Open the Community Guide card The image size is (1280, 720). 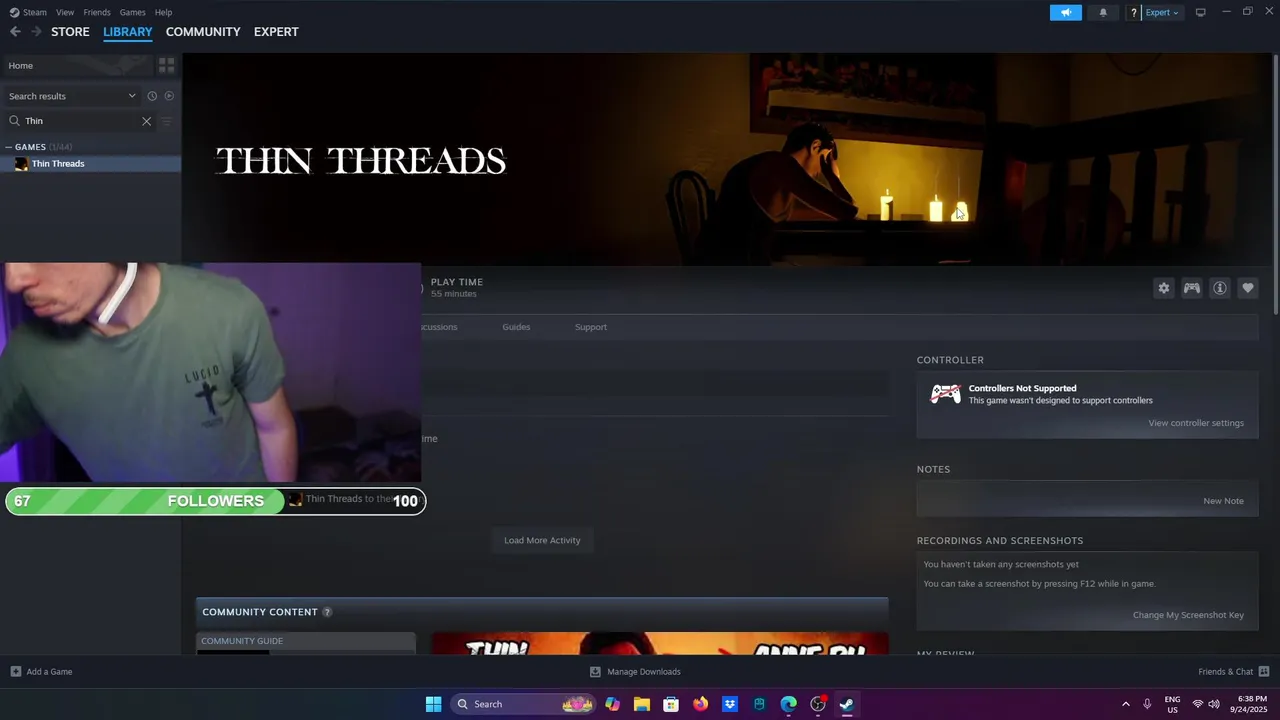pos(305,643)
